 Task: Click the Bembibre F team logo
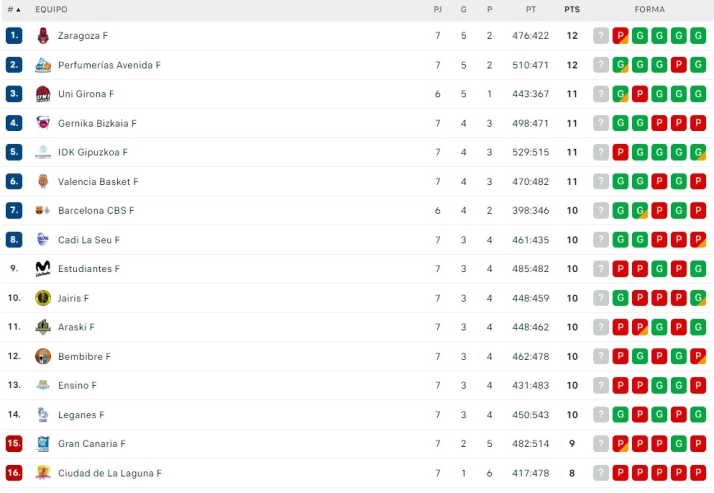click(43, 356)
